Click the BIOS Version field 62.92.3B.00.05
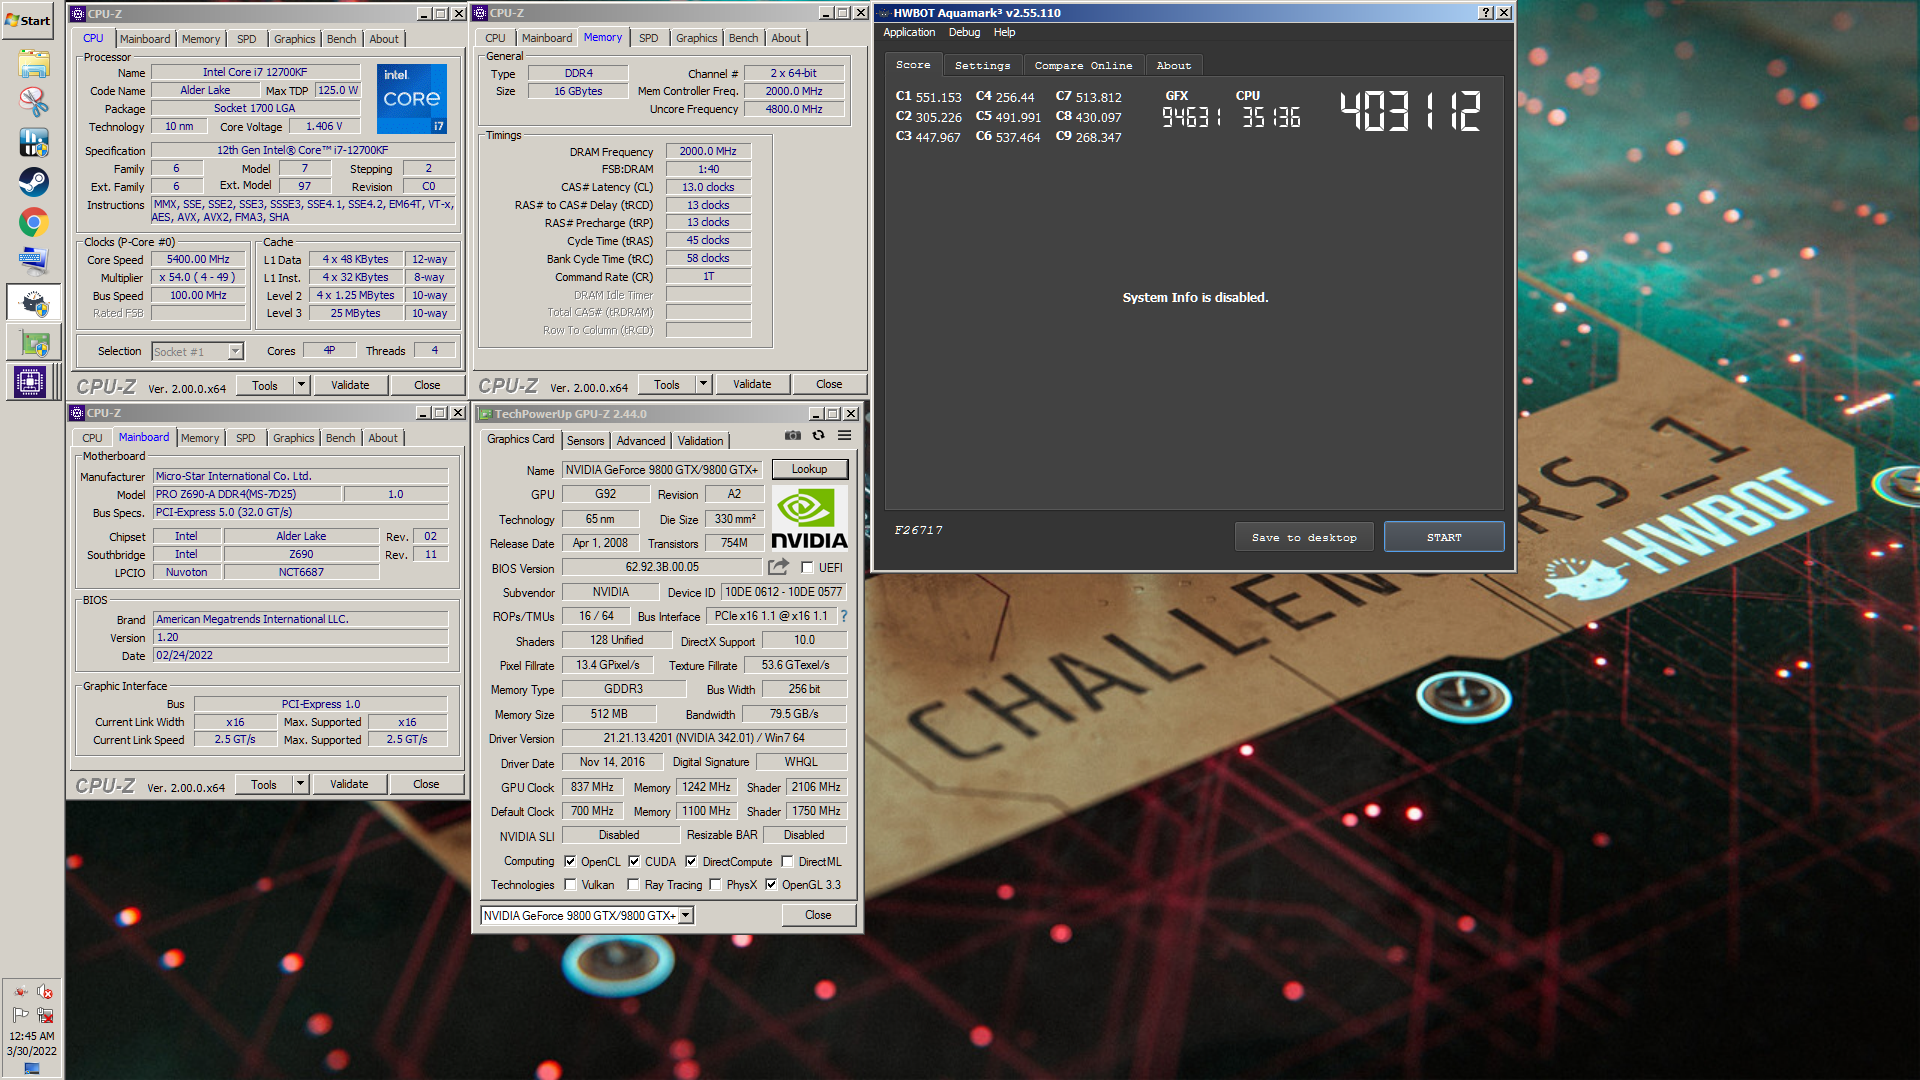 click(662, 567)
